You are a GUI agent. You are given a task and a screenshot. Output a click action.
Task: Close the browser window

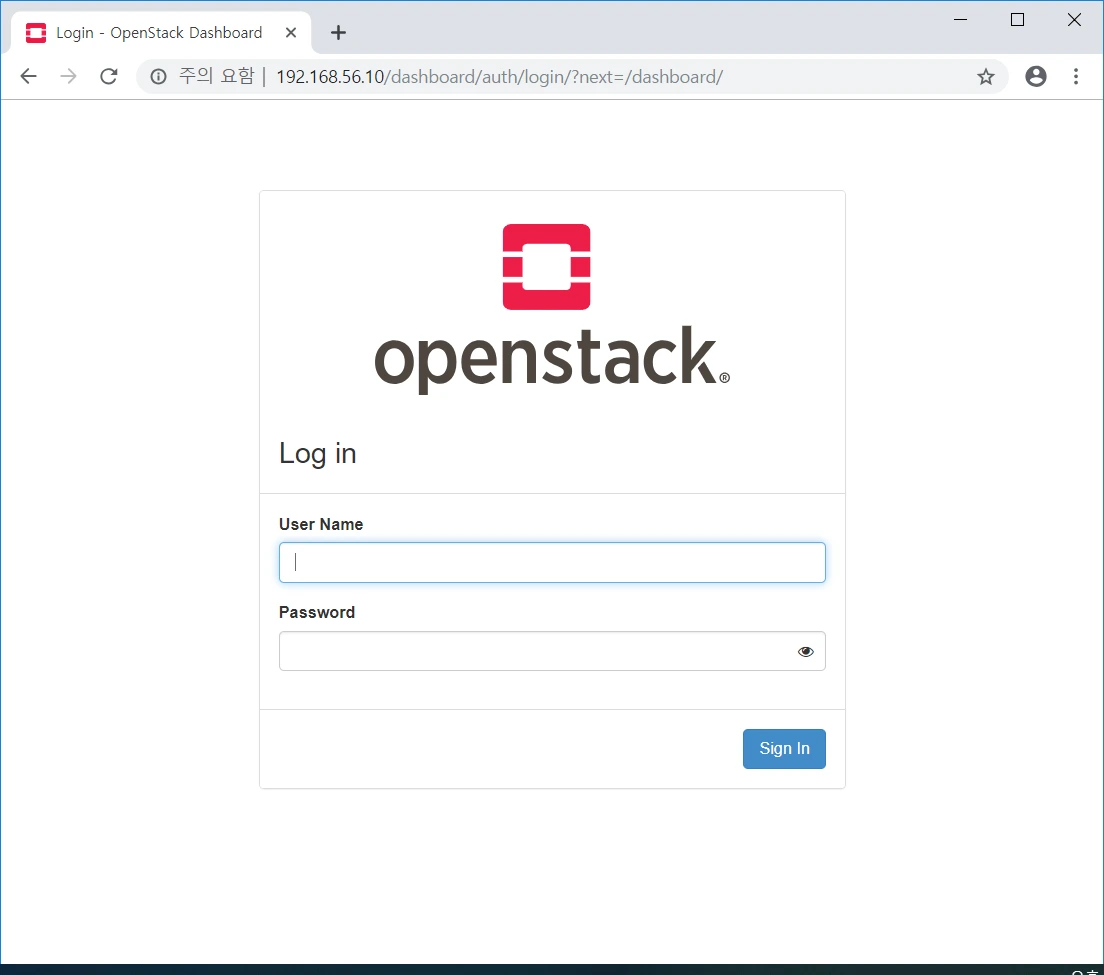(1074, 20)
